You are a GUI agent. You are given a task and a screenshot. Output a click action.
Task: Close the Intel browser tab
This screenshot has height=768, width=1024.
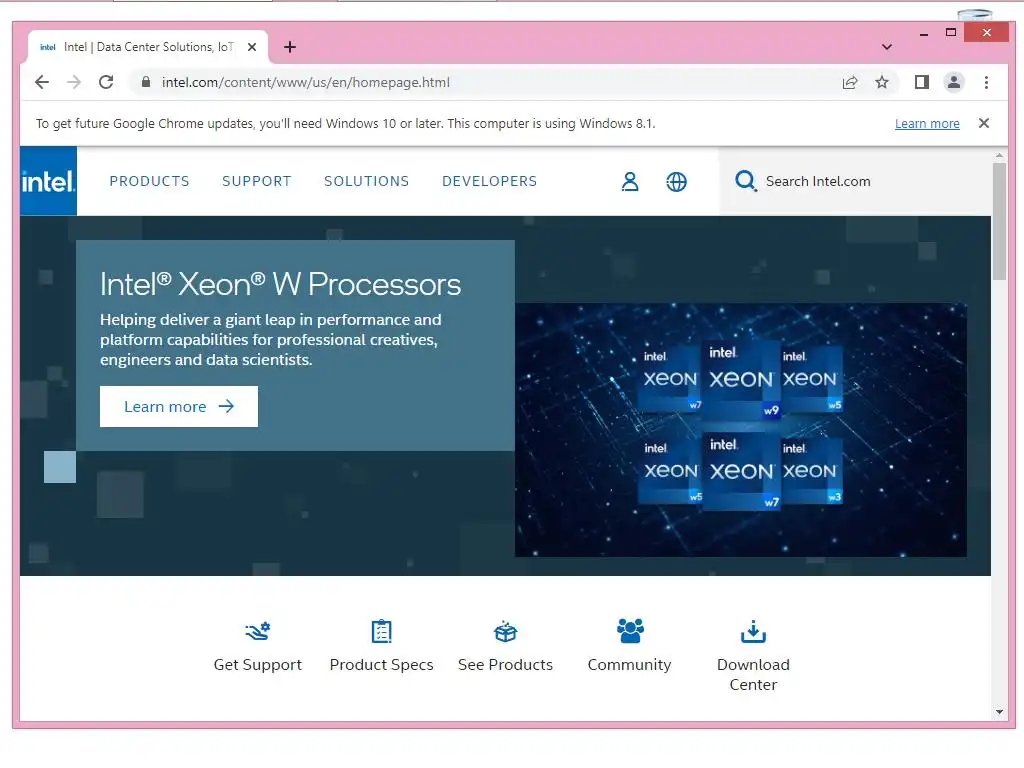click(252, 47)
